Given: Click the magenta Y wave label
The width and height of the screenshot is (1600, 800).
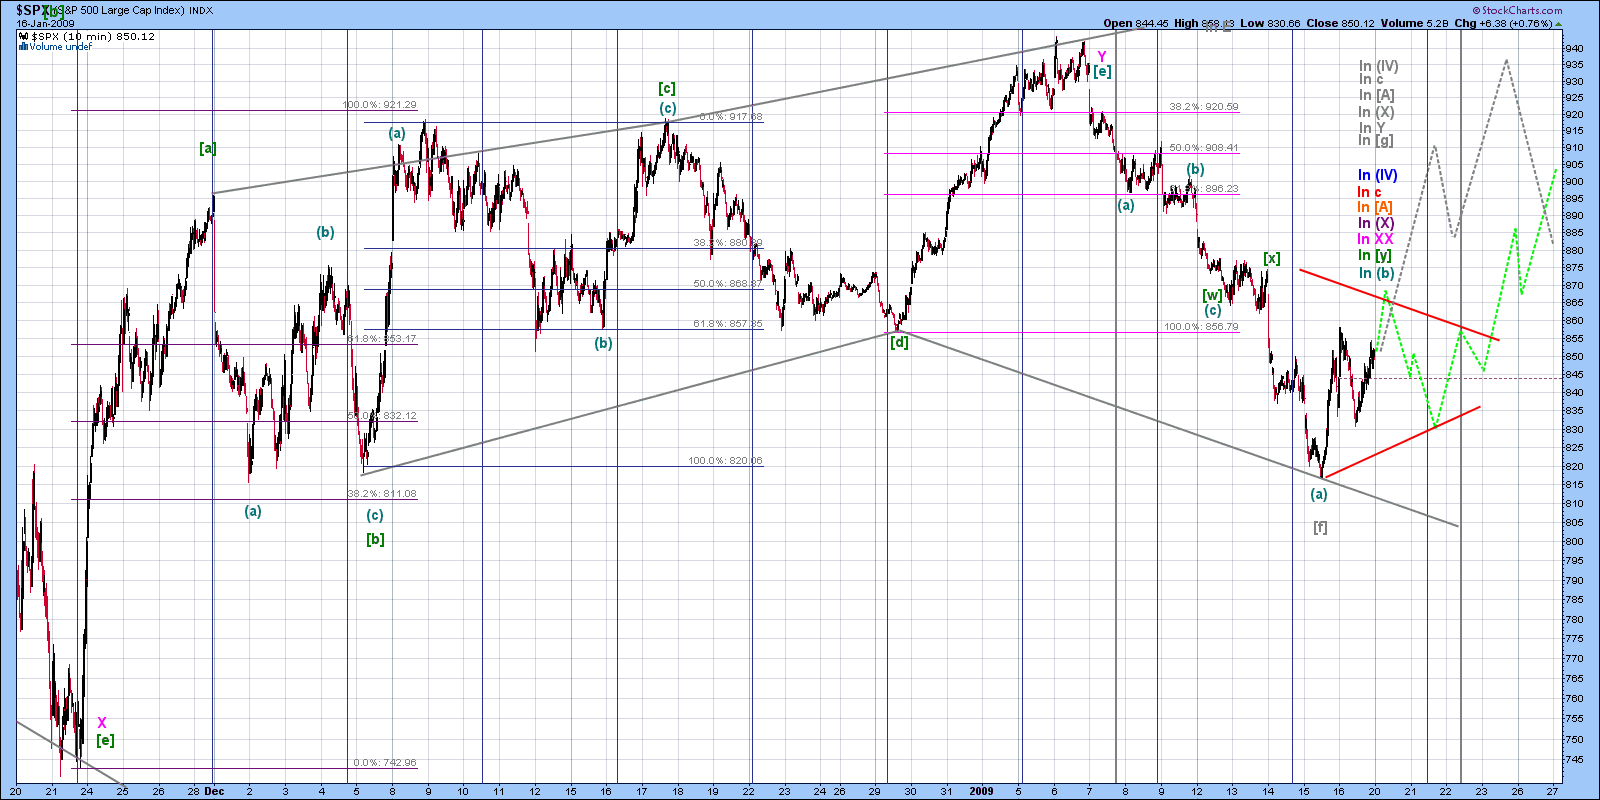Looking at the screenshot, I should pos(1102,57).
